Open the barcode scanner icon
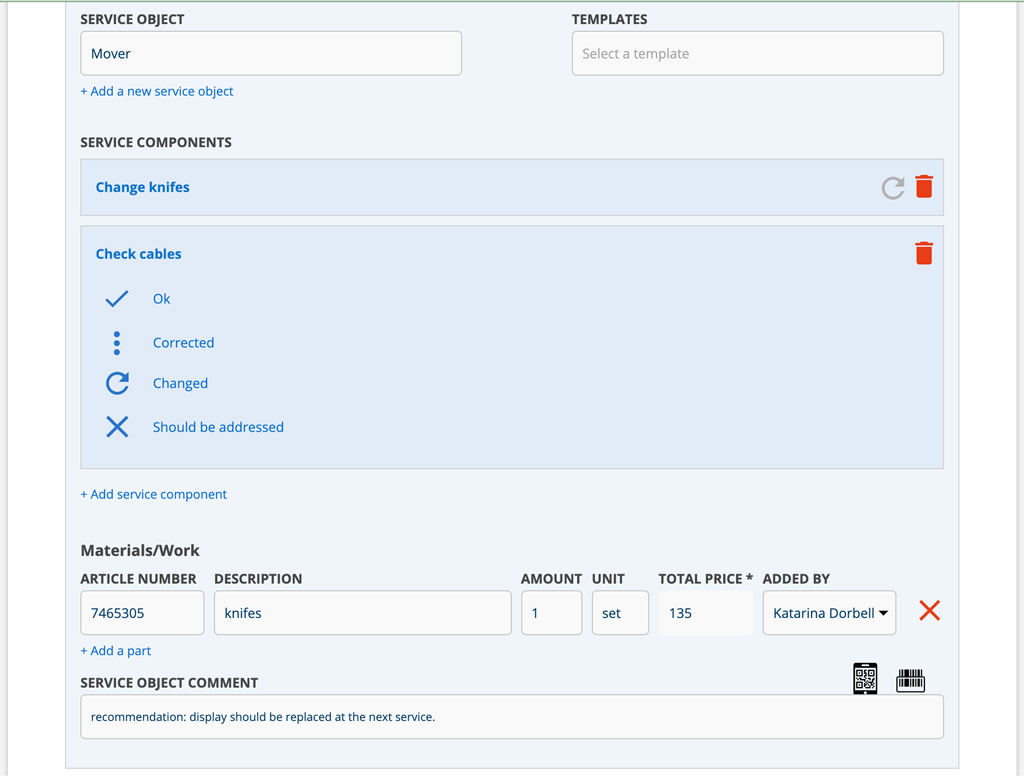 pos(910,681)
